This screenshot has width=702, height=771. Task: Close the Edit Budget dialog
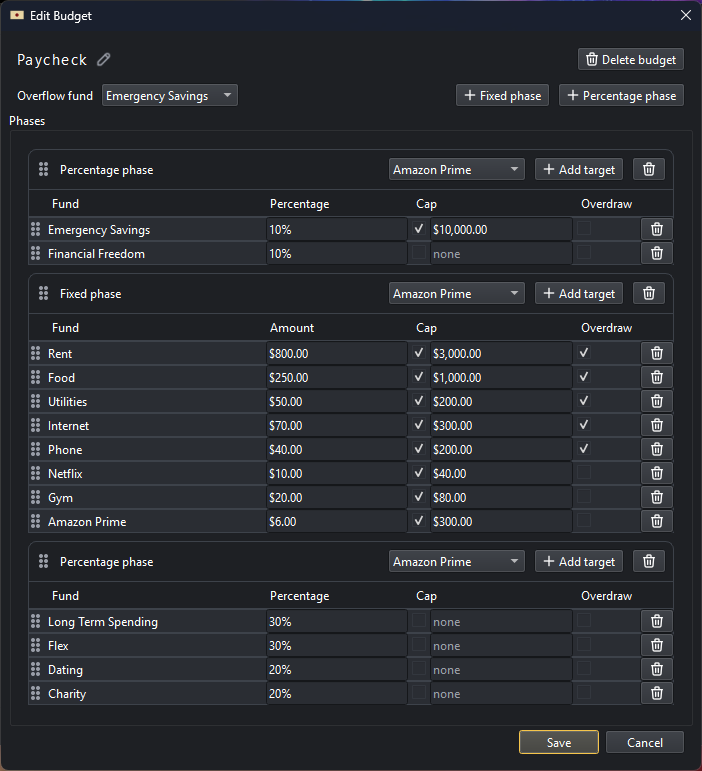point(686,15)
